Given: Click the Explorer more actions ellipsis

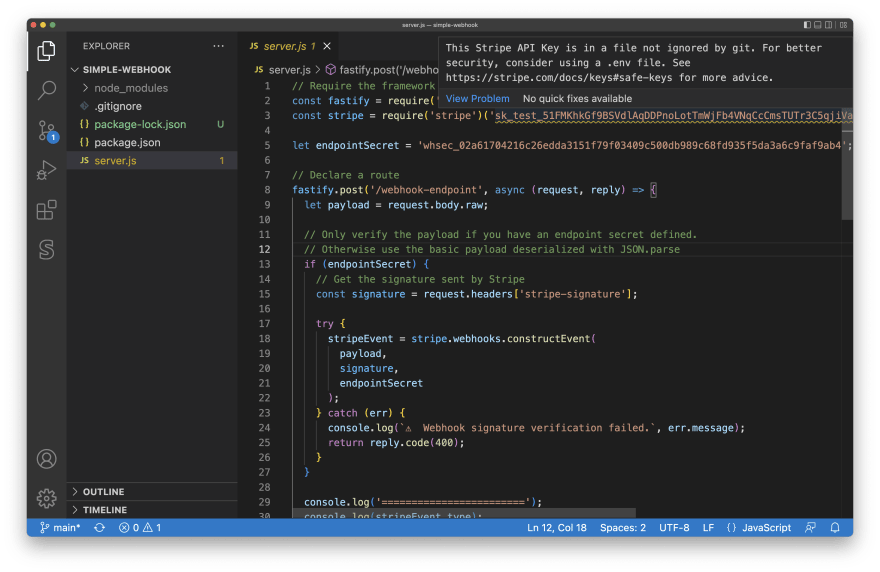Looking at the screenshot, I should click(x=218, y=46).
